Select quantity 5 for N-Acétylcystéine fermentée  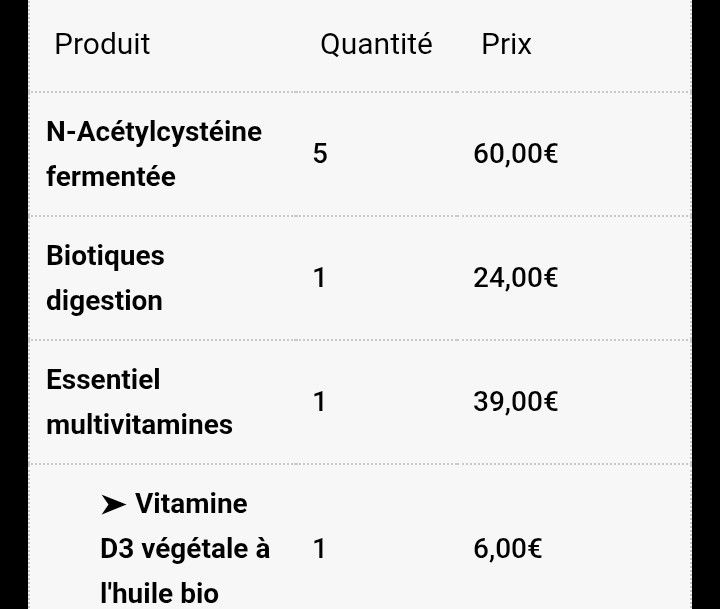320,154
